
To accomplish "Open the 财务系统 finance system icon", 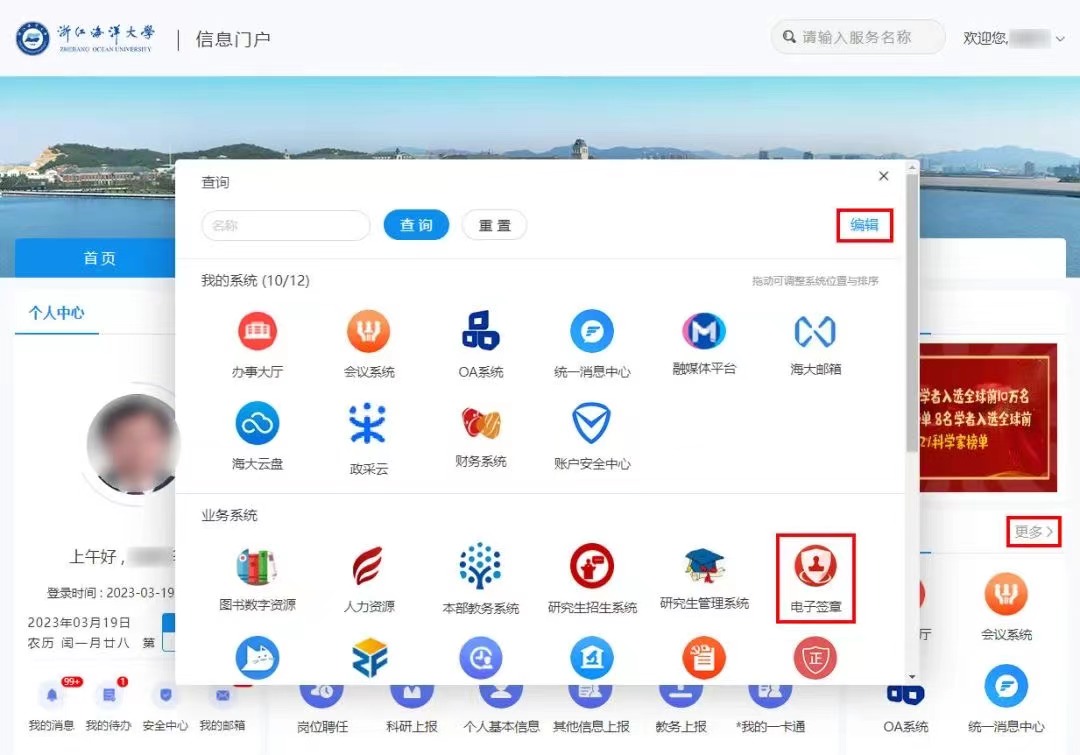I will pyautogui.click(x=480, y=432).
